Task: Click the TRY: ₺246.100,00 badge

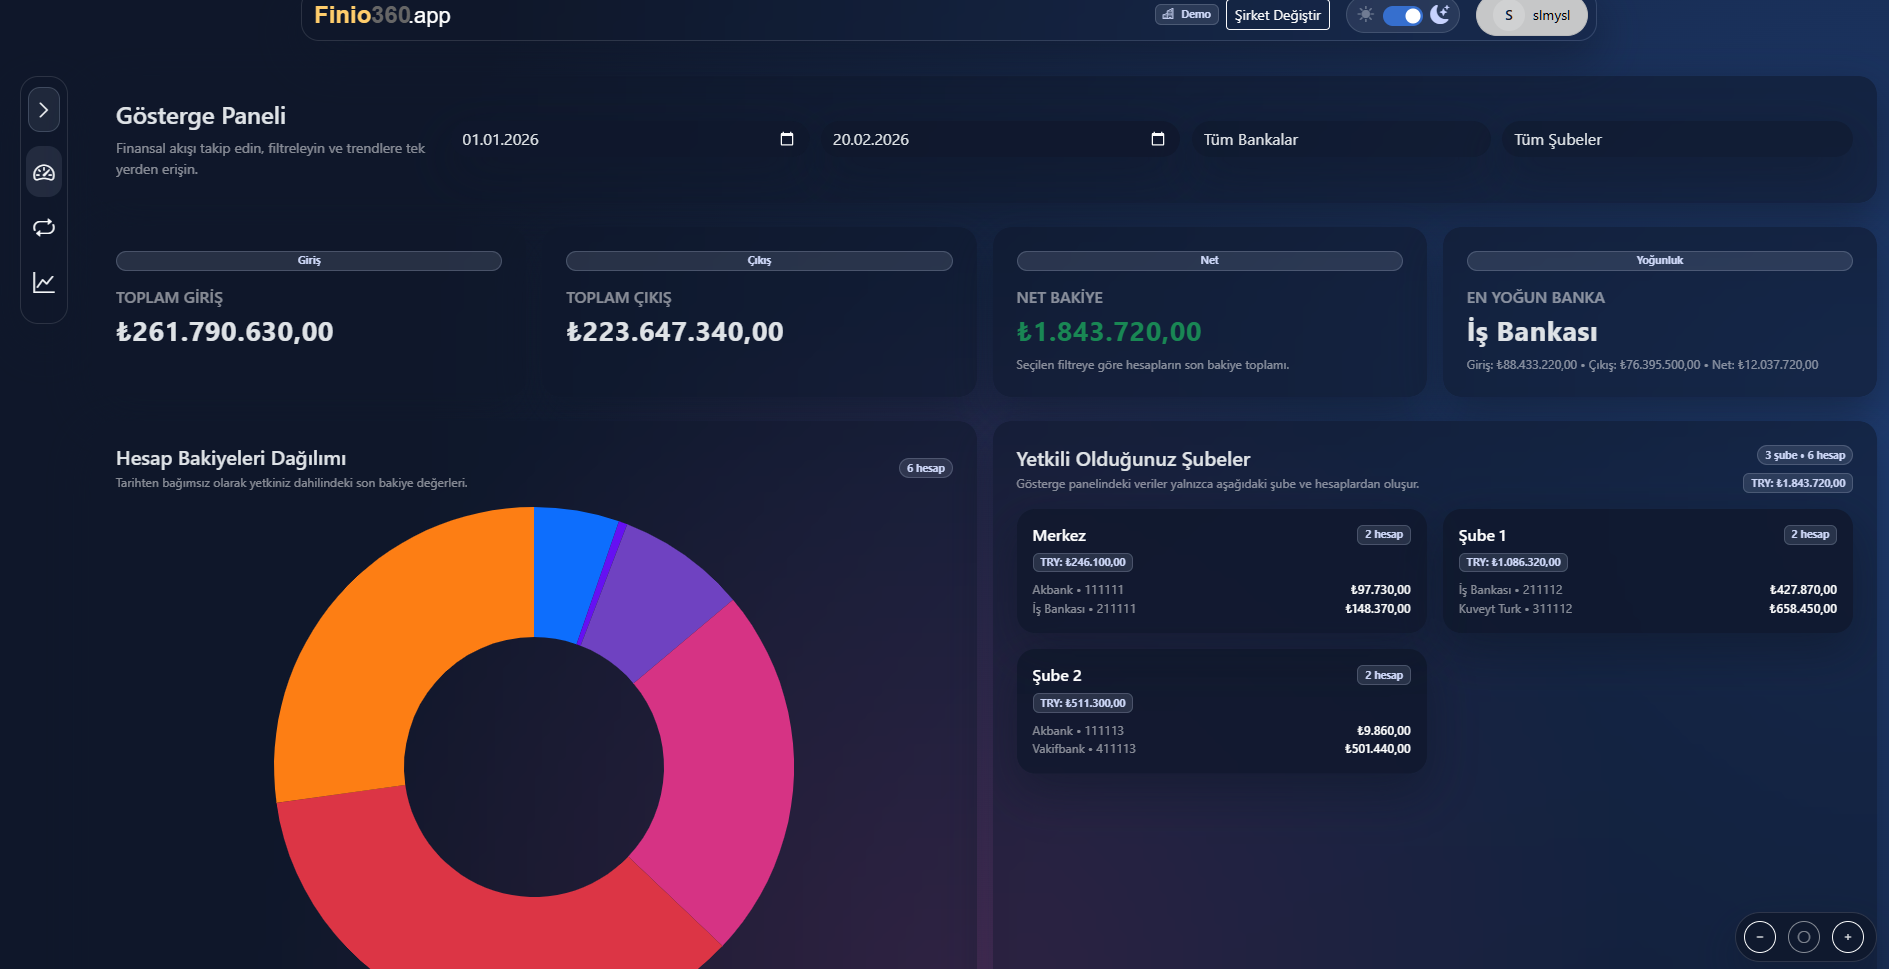Action: (1082, 563)
